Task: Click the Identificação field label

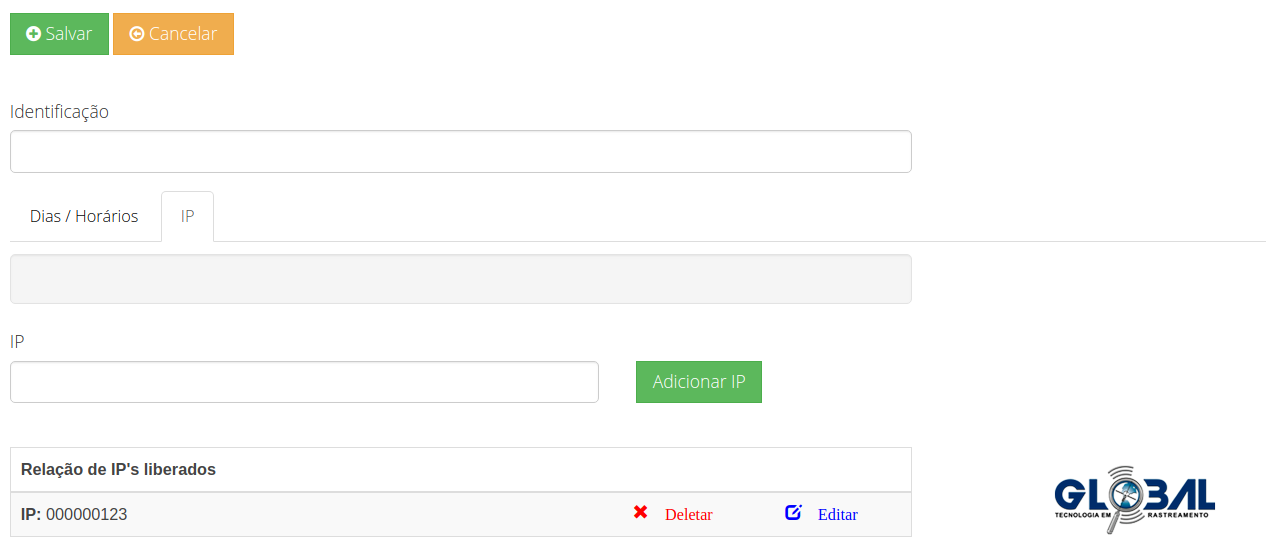Action: click(x=59, y=111)
